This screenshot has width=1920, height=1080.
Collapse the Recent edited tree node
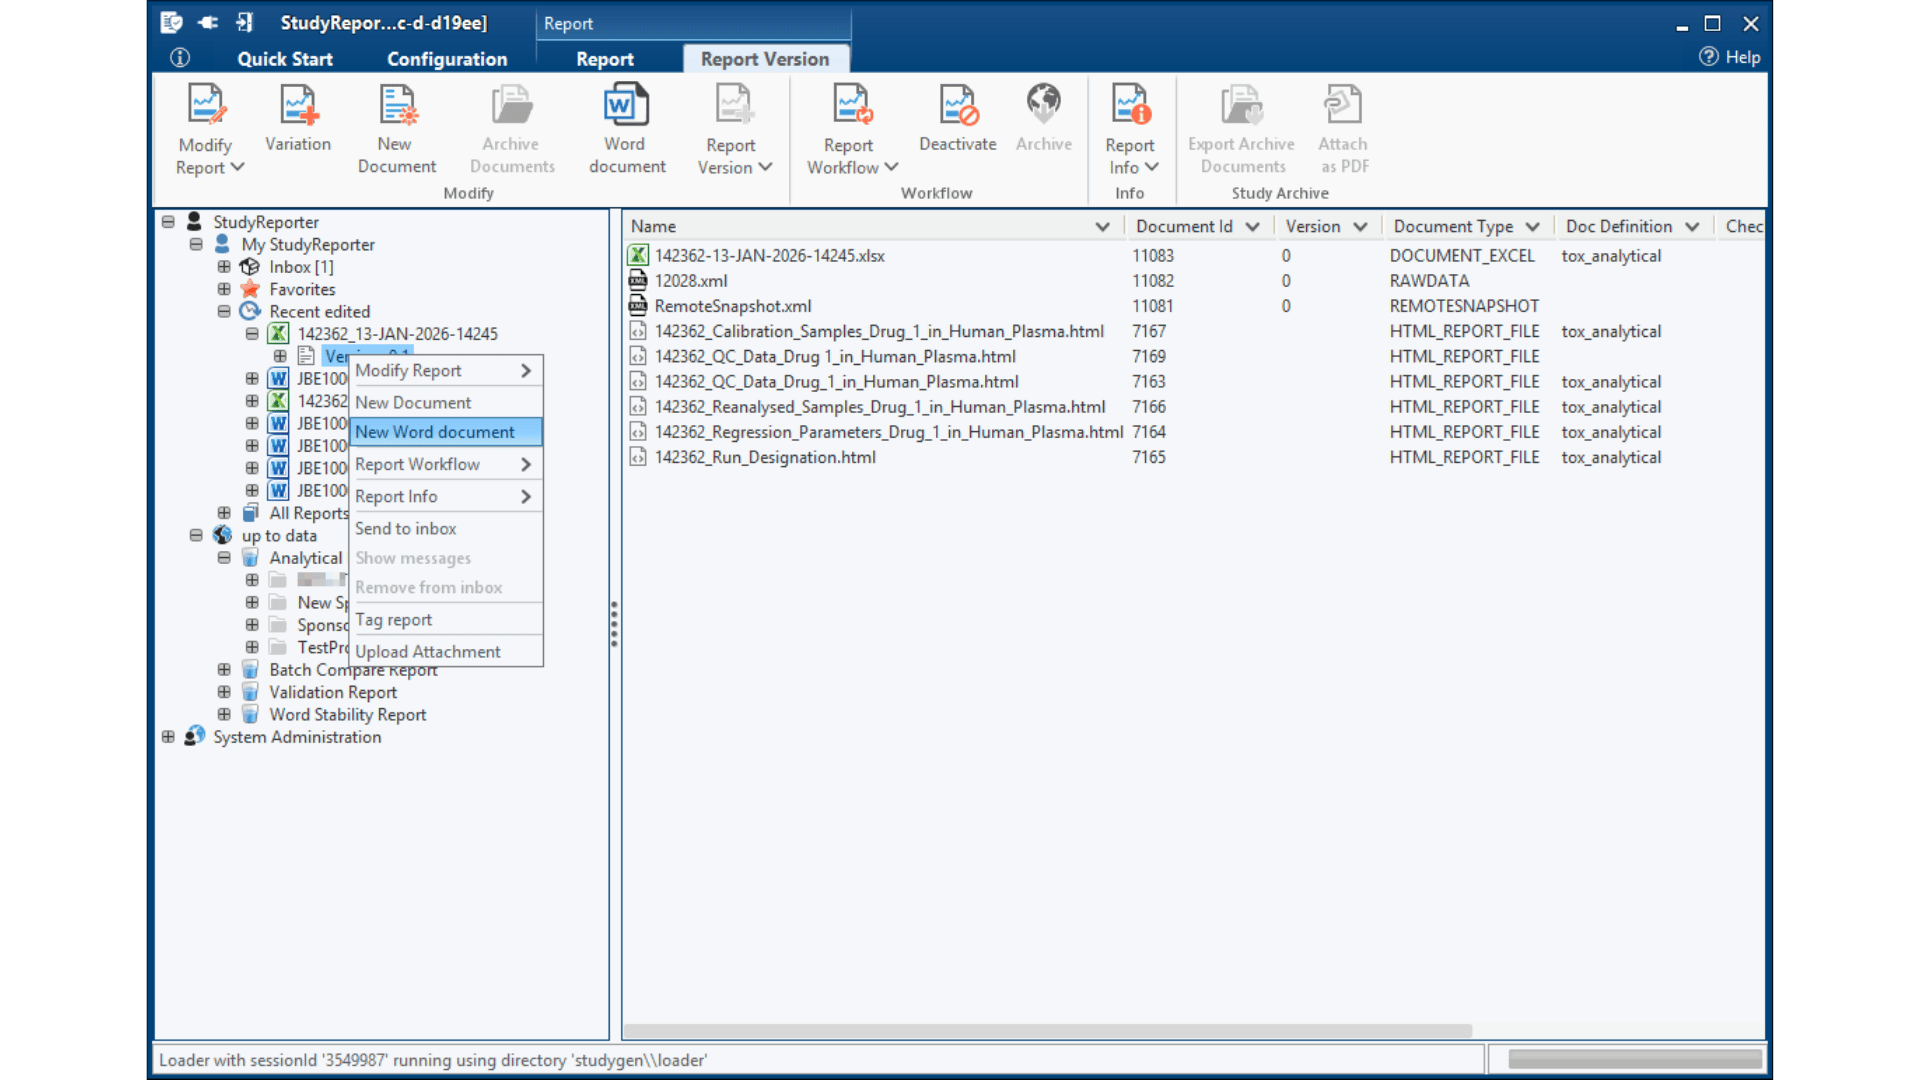pos(224,312)
